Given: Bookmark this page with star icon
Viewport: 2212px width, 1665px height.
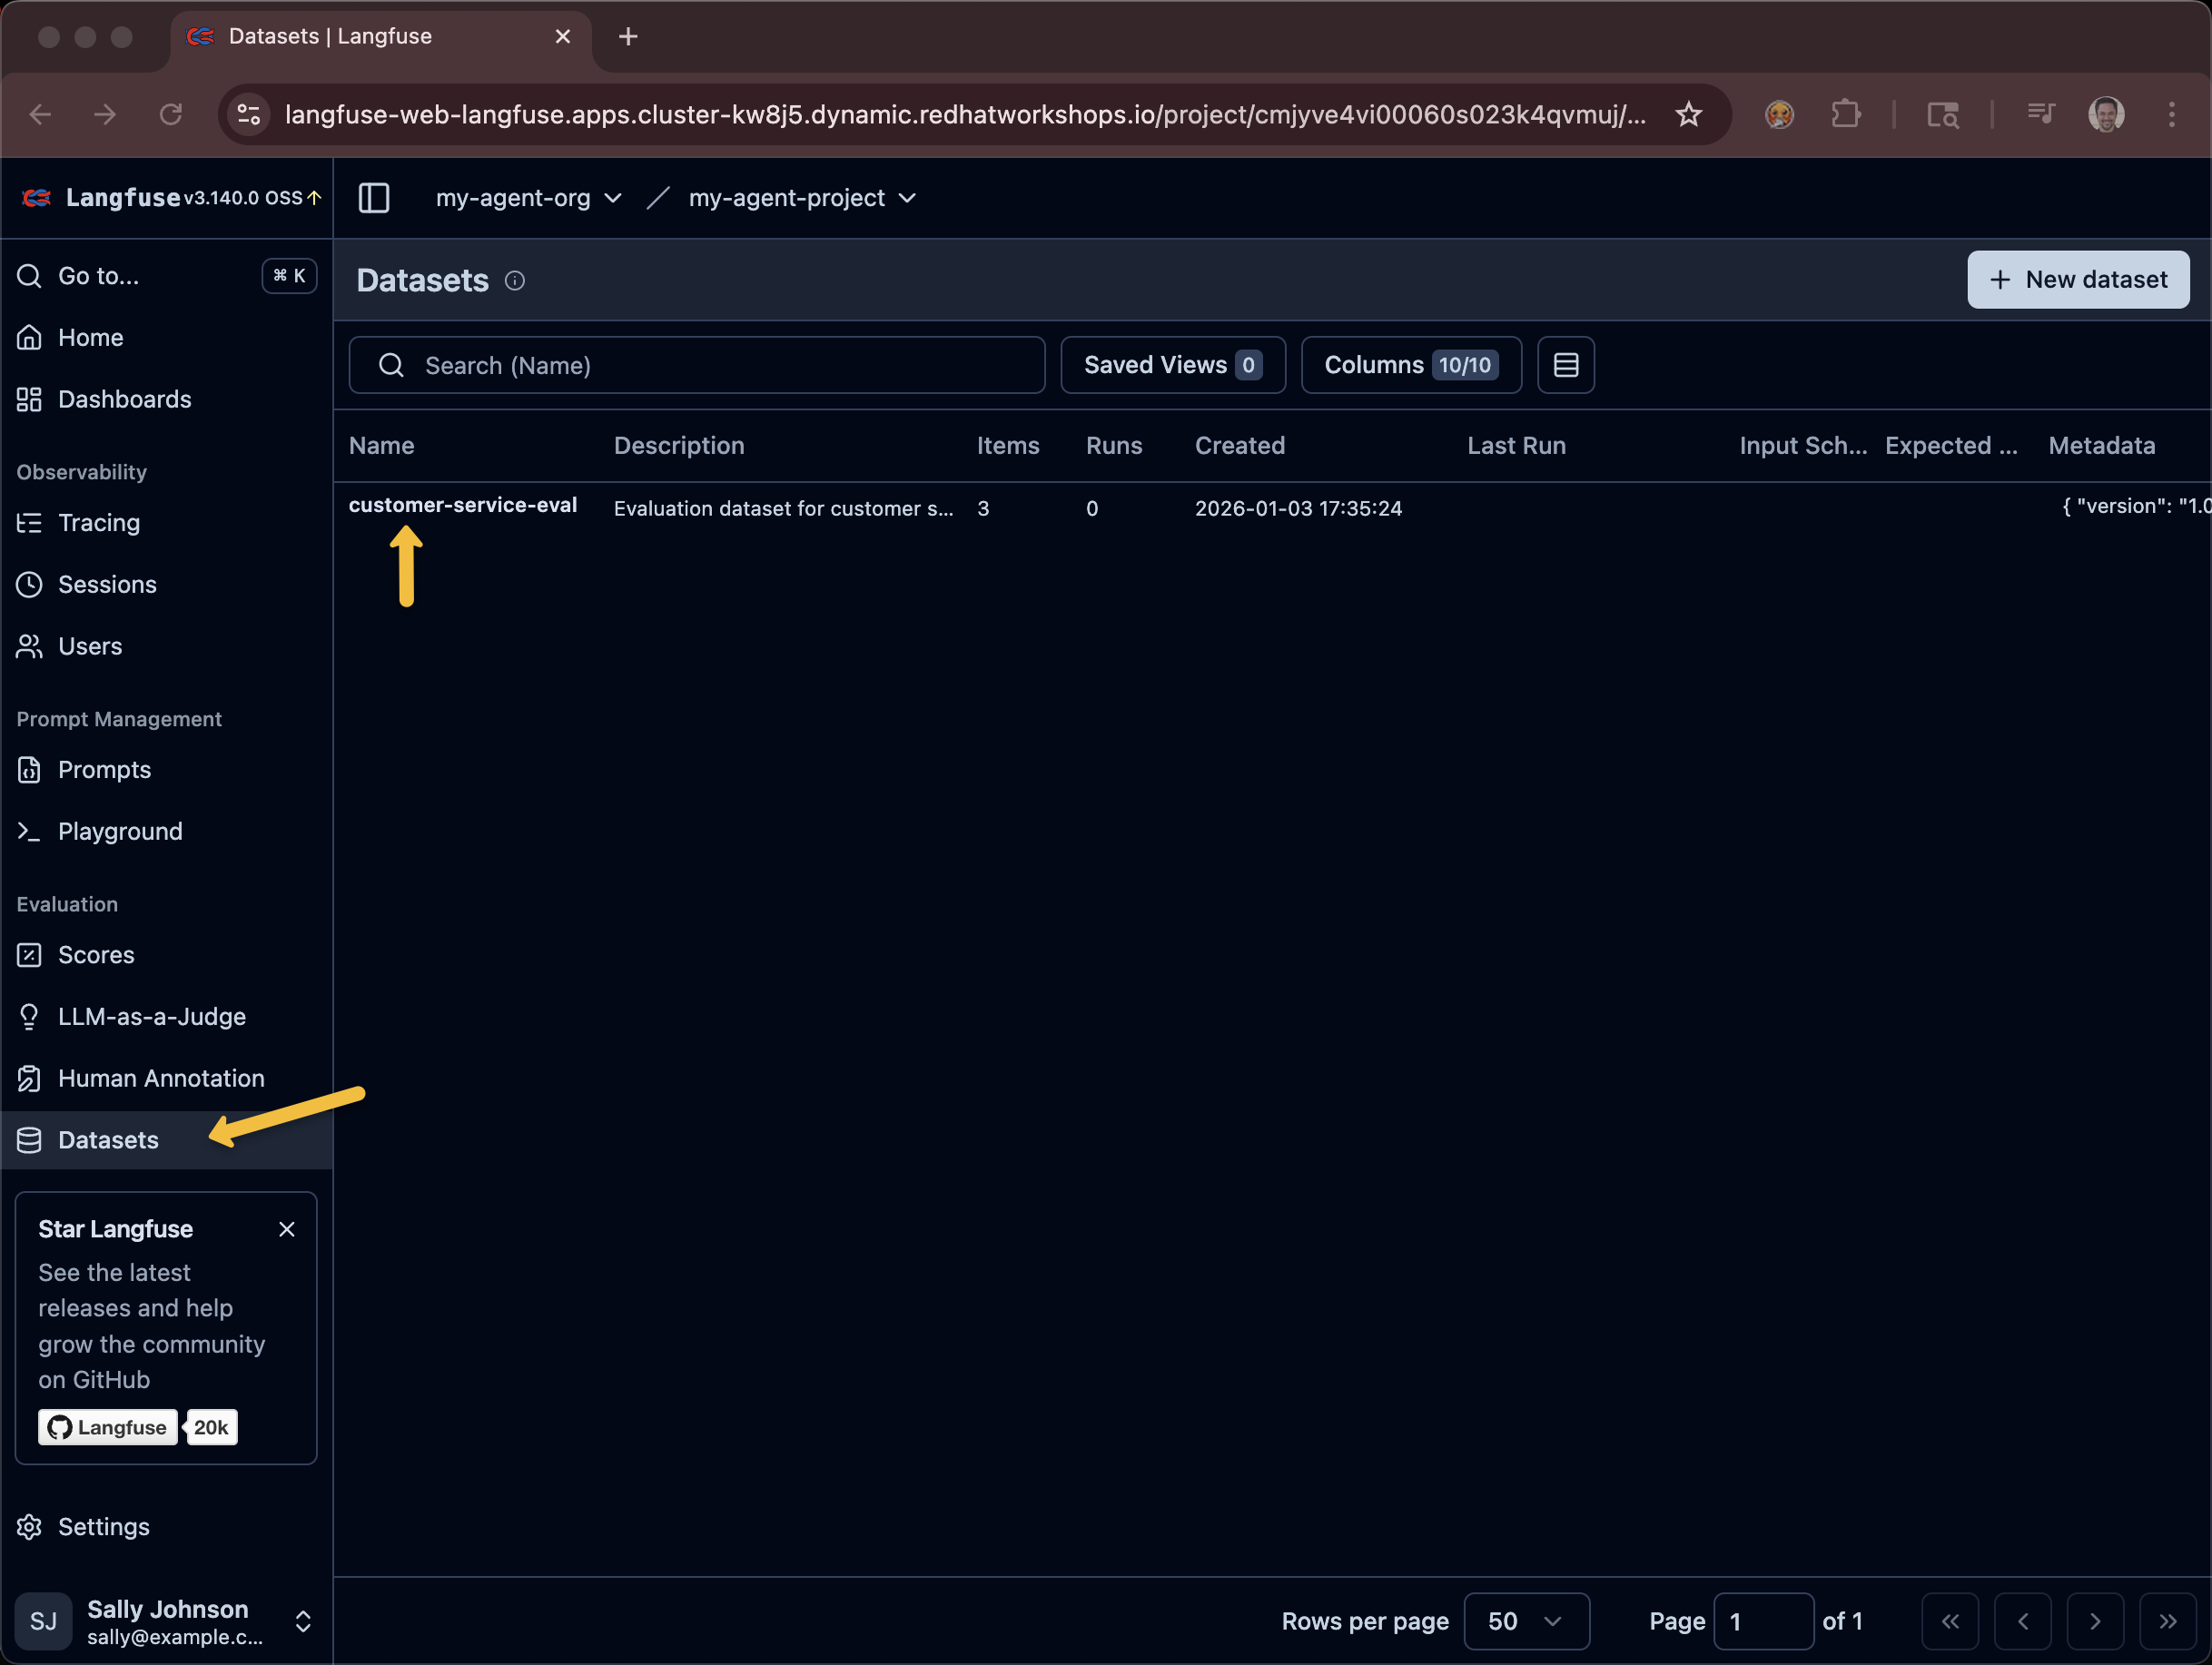Looking at the screenshot, I should [1688, 115].
